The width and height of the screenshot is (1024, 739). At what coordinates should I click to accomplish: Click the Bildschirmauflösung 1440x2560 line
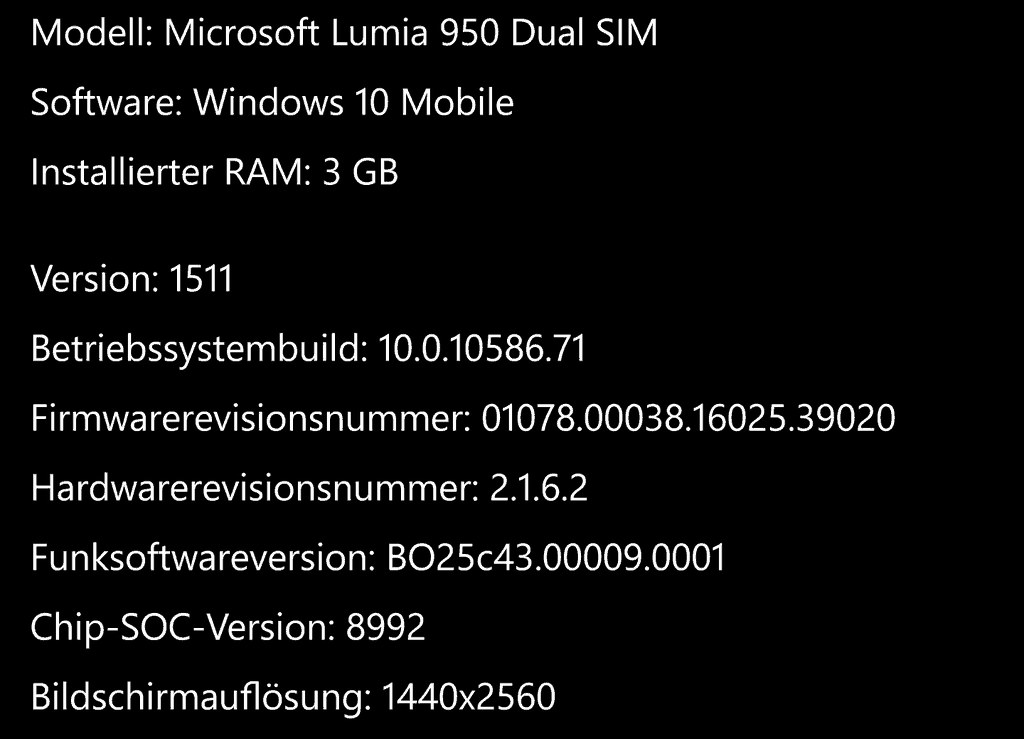[x=293, y=698]
